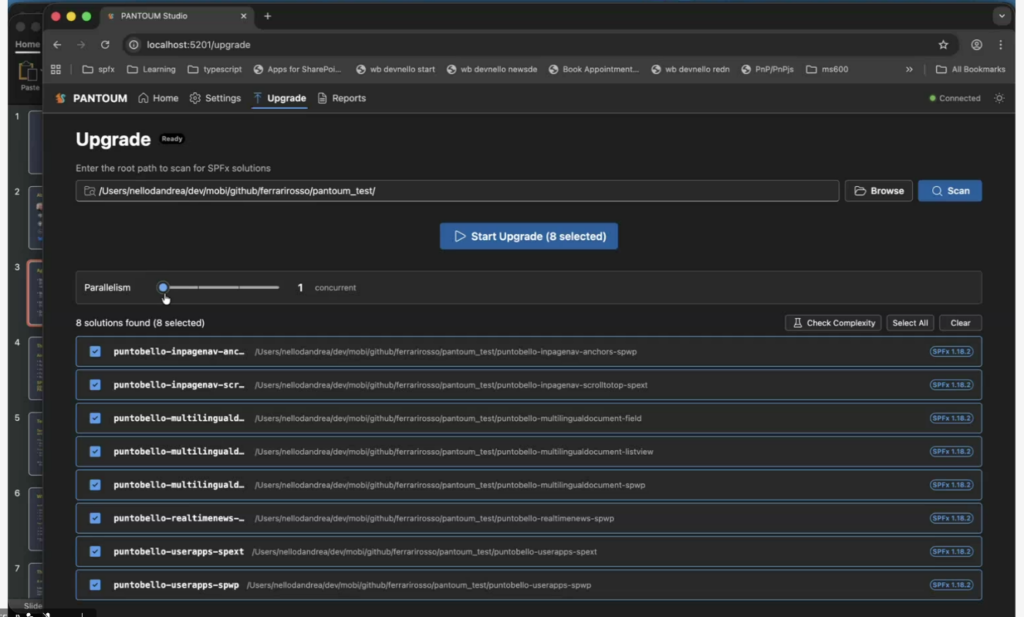Expand the tab search dropdown arrow
Screen dimensions: 1024x617
[1001, 16]
